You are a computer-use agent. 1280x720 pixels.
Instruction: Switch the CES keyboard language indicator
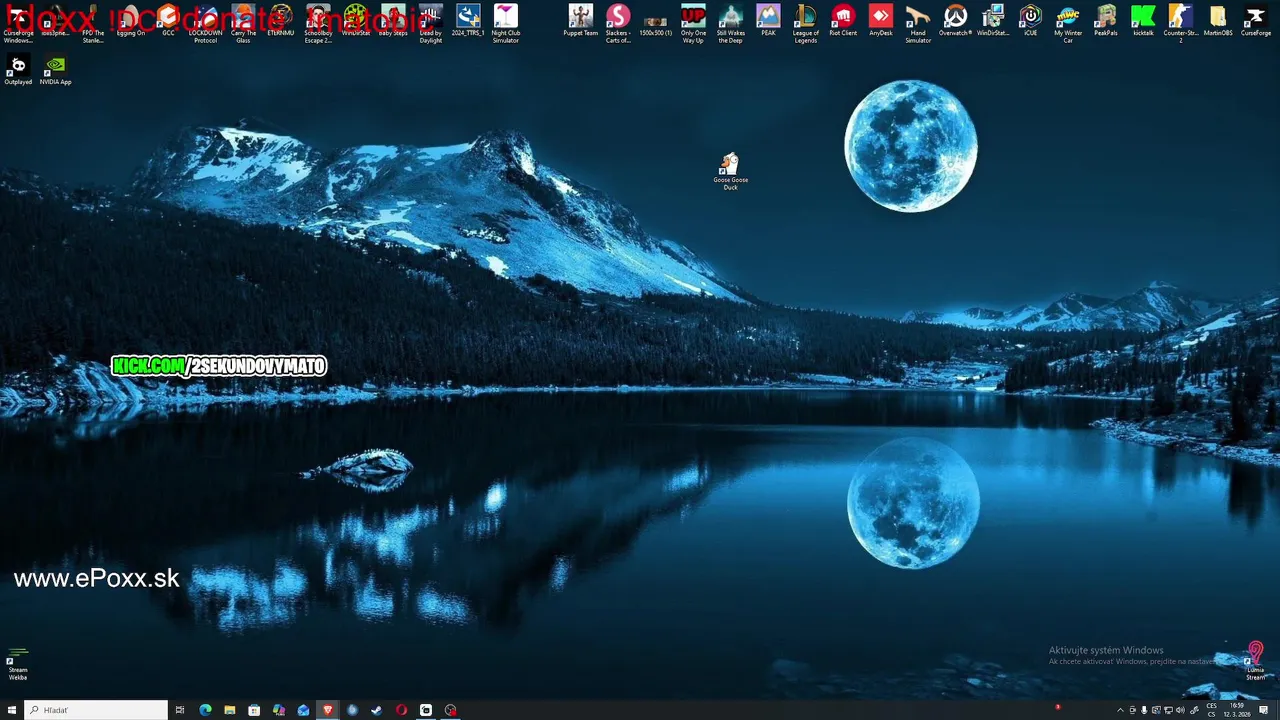[x=1212, y=710]
